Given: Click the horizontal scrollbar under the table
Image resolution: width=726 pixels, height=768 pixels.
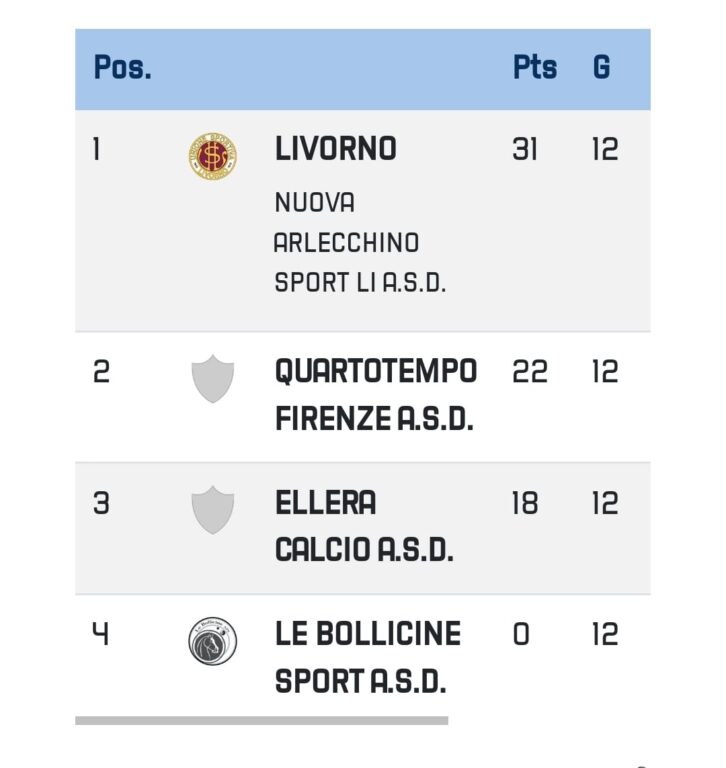Looking at the screenshot, I should tap(261, 720).
